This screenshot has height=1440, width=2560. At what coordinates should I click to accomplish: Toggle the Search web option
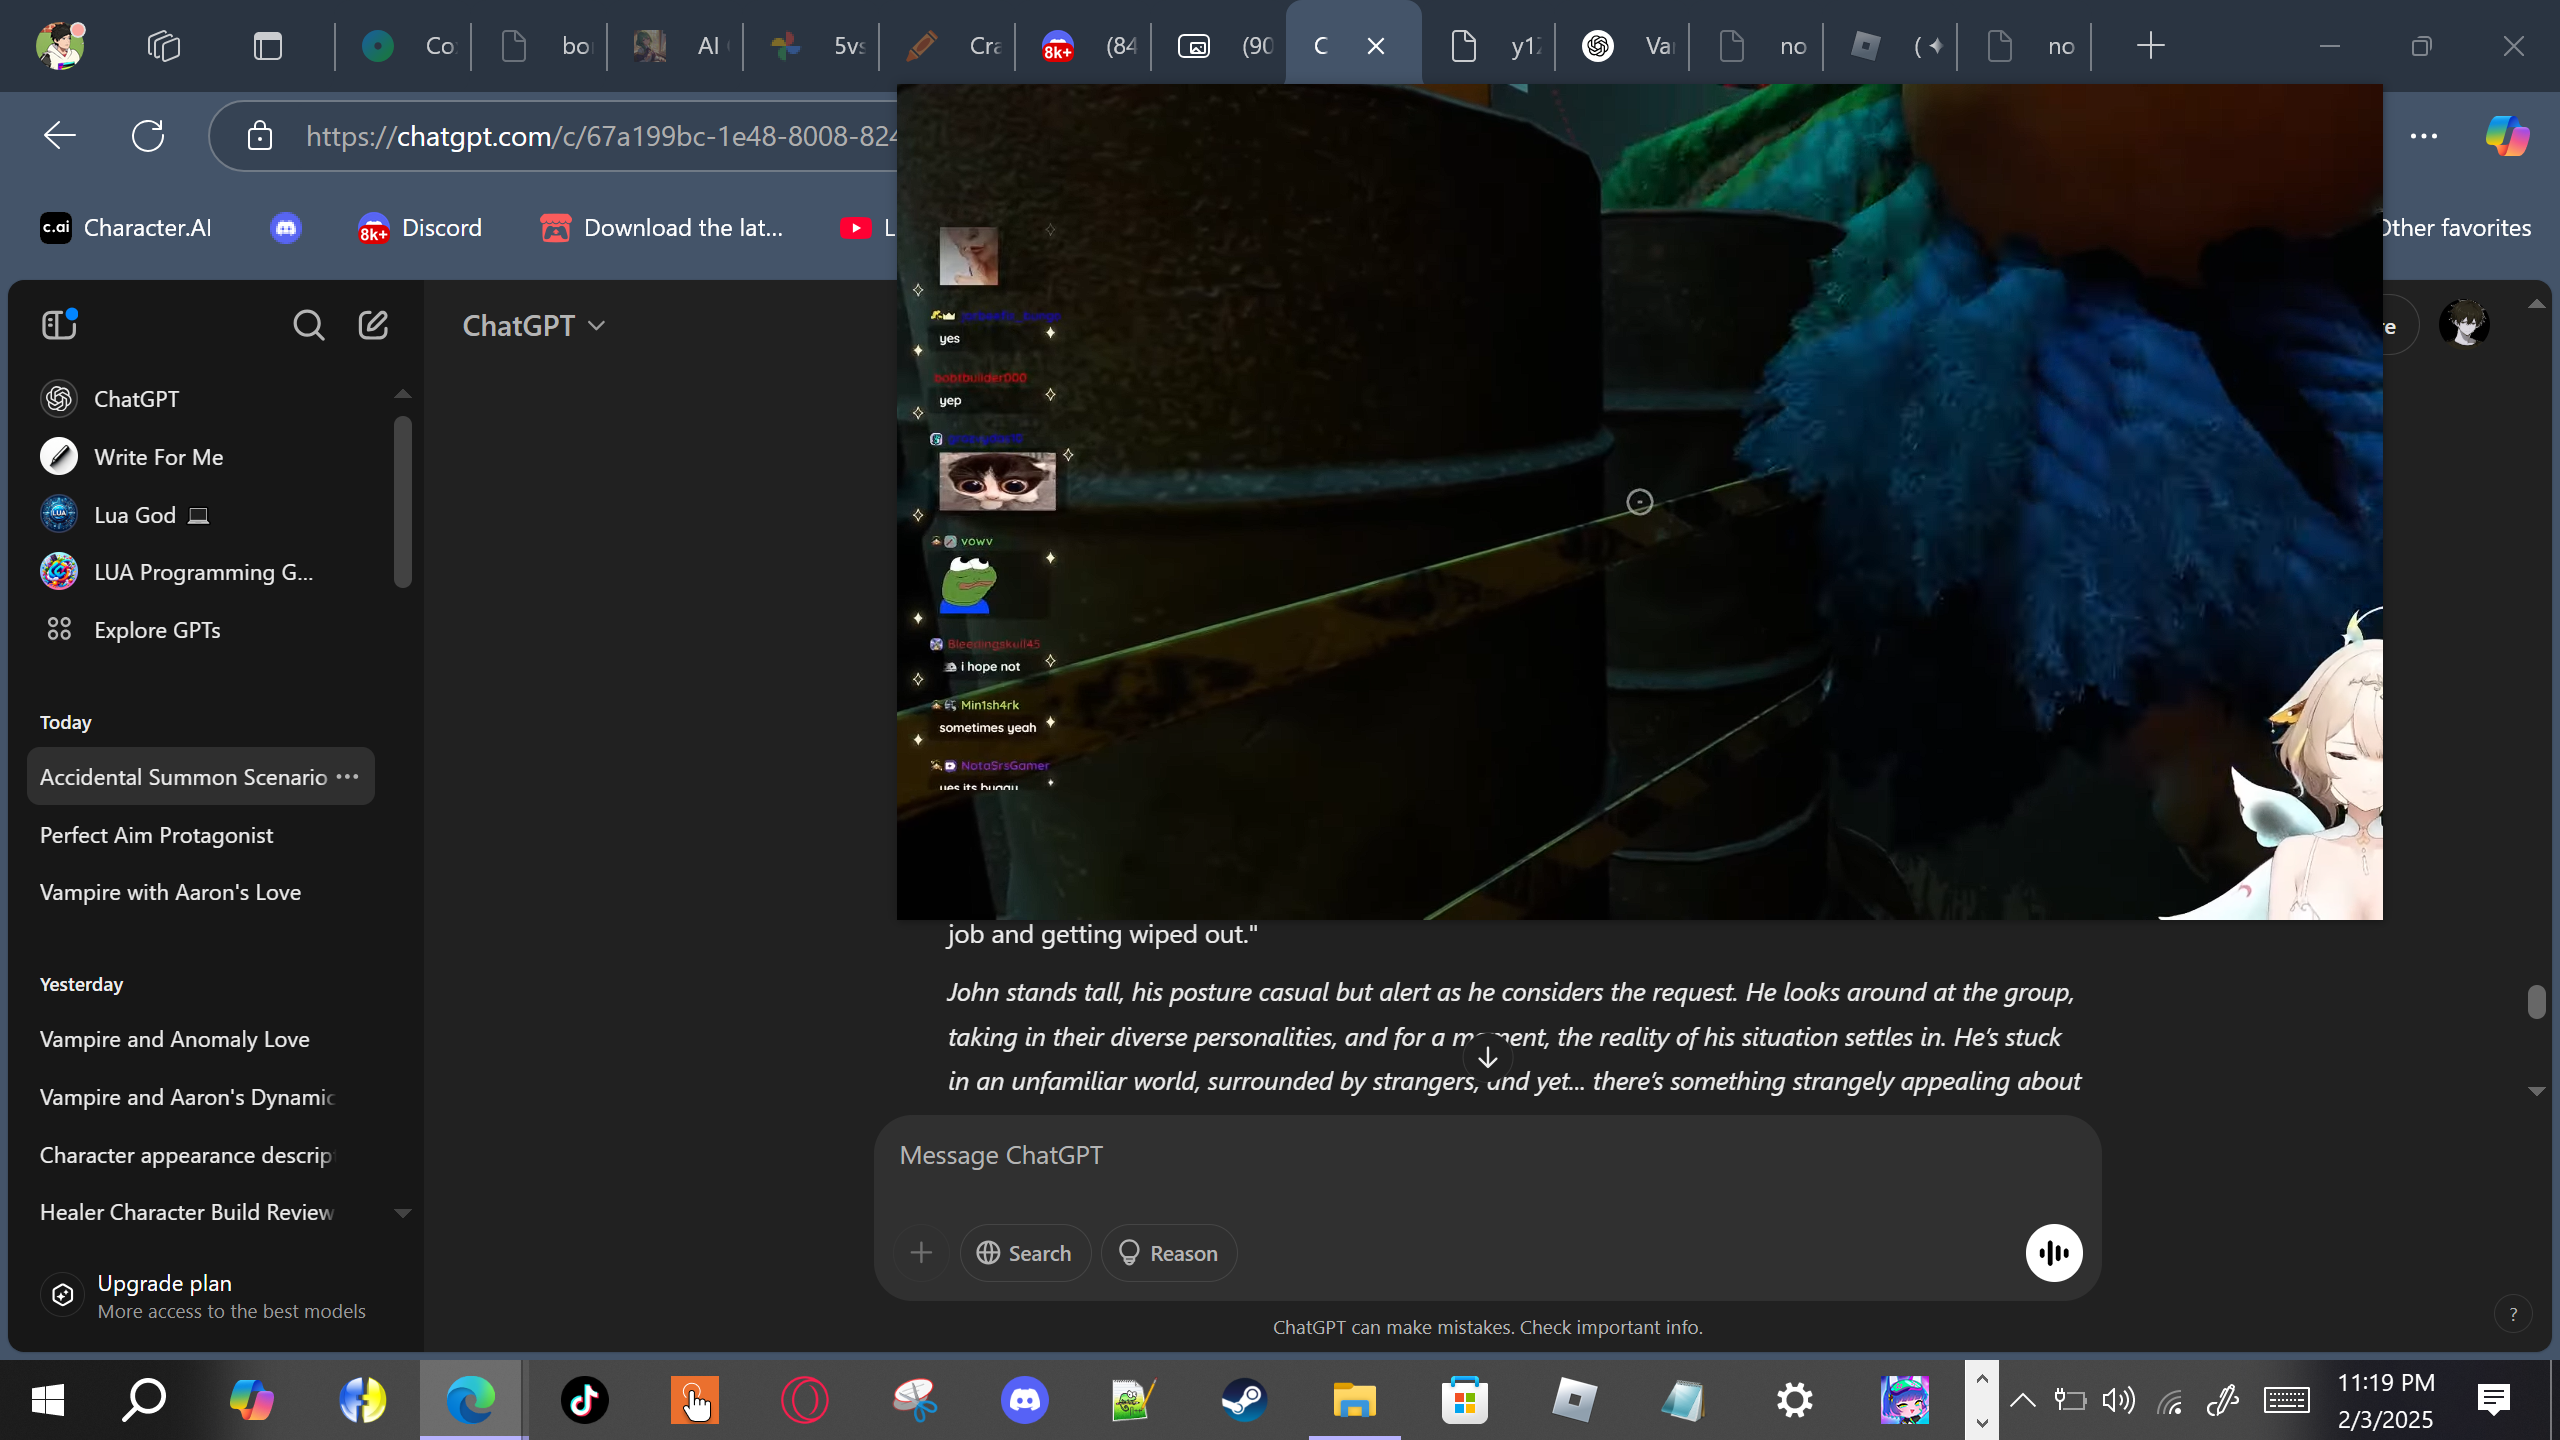(1025, 1253)
